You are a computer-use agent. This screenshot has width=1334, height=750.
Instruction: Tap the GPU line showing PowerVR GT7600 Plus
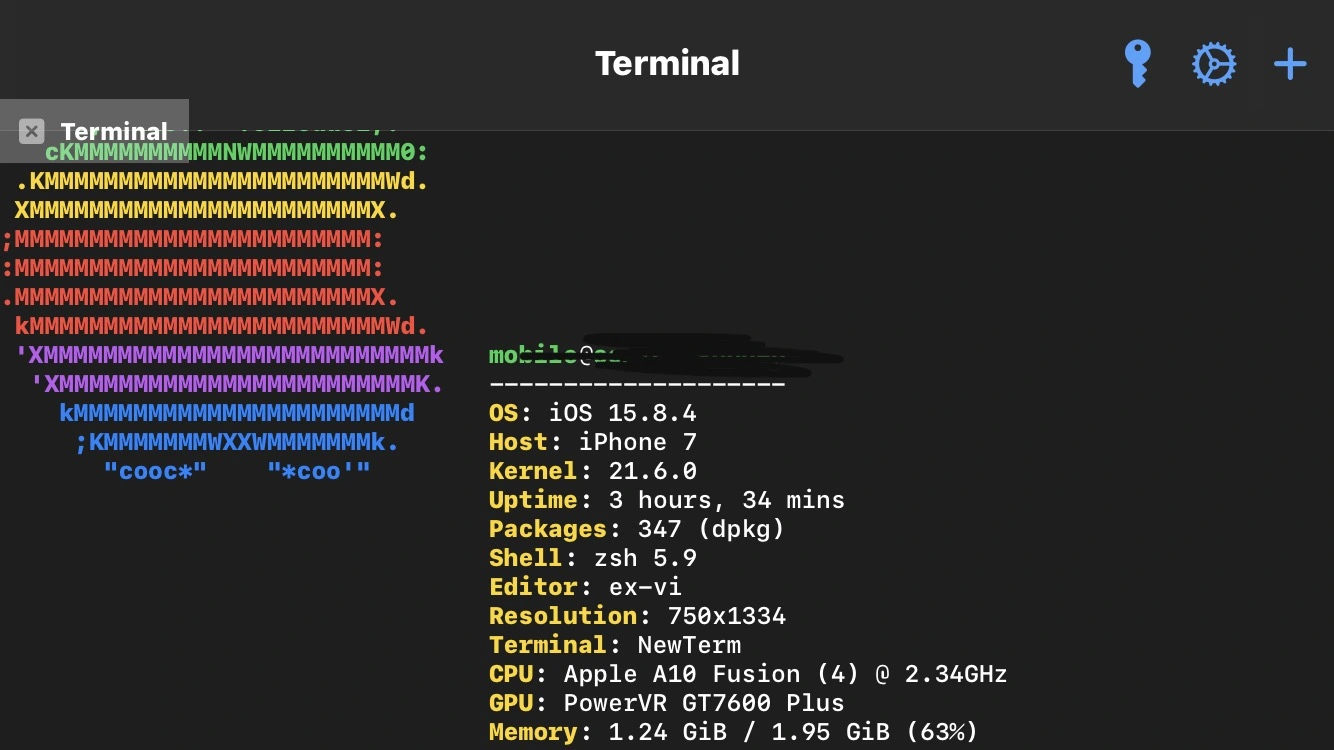(x=667, y=703)
